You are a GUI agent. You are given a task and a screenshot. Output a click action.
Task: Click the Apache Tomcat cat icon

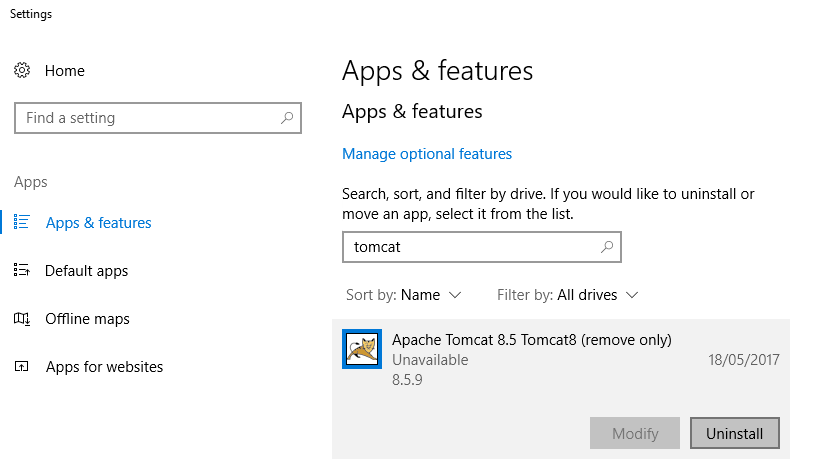[x=362, y=349]
